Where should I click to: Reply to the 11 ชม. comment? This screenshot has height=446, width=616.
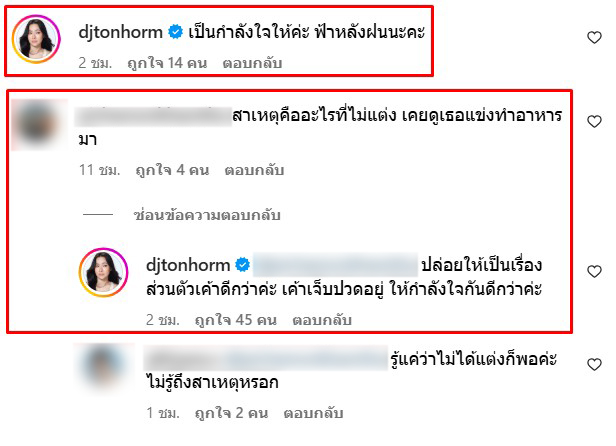[x=254, y=170]
